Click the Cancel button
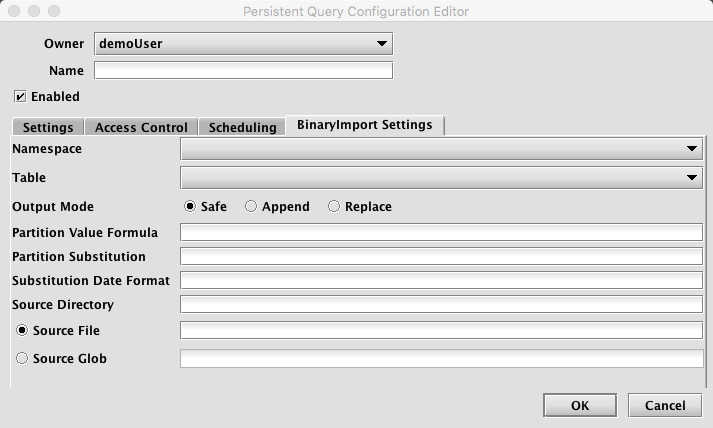713x428 pixels. (x=664, y=405)
